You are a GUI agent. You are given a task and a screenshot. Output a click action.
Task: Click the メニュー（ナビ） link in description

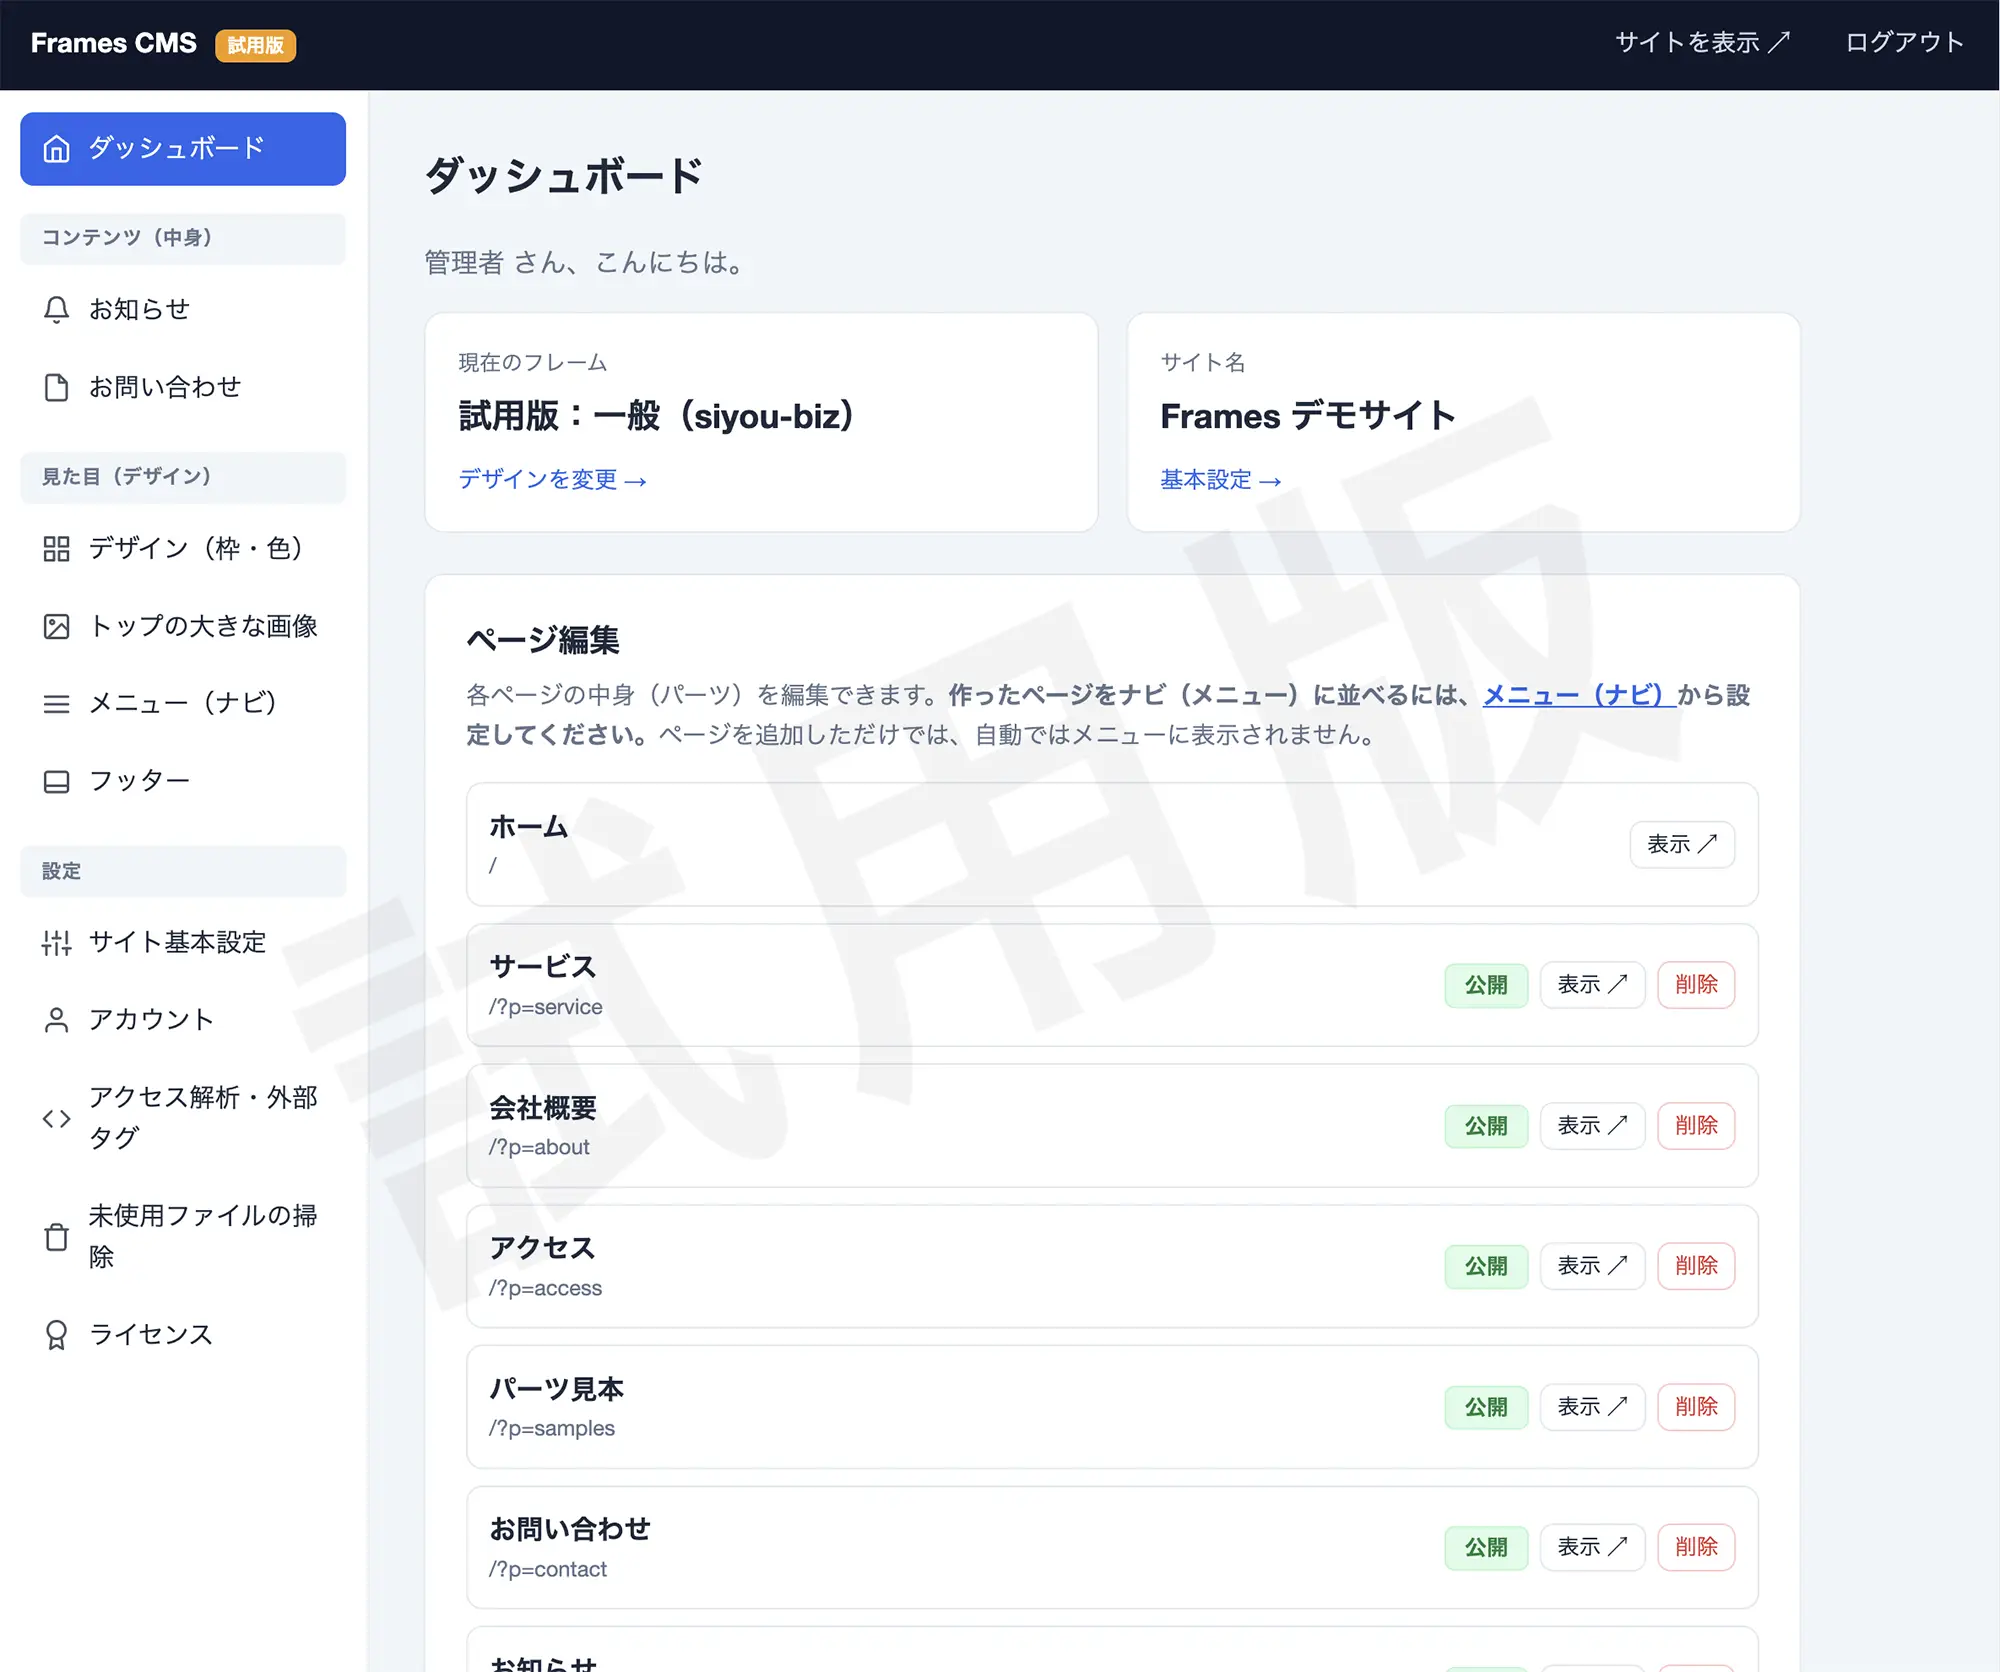coord(1579,695)
